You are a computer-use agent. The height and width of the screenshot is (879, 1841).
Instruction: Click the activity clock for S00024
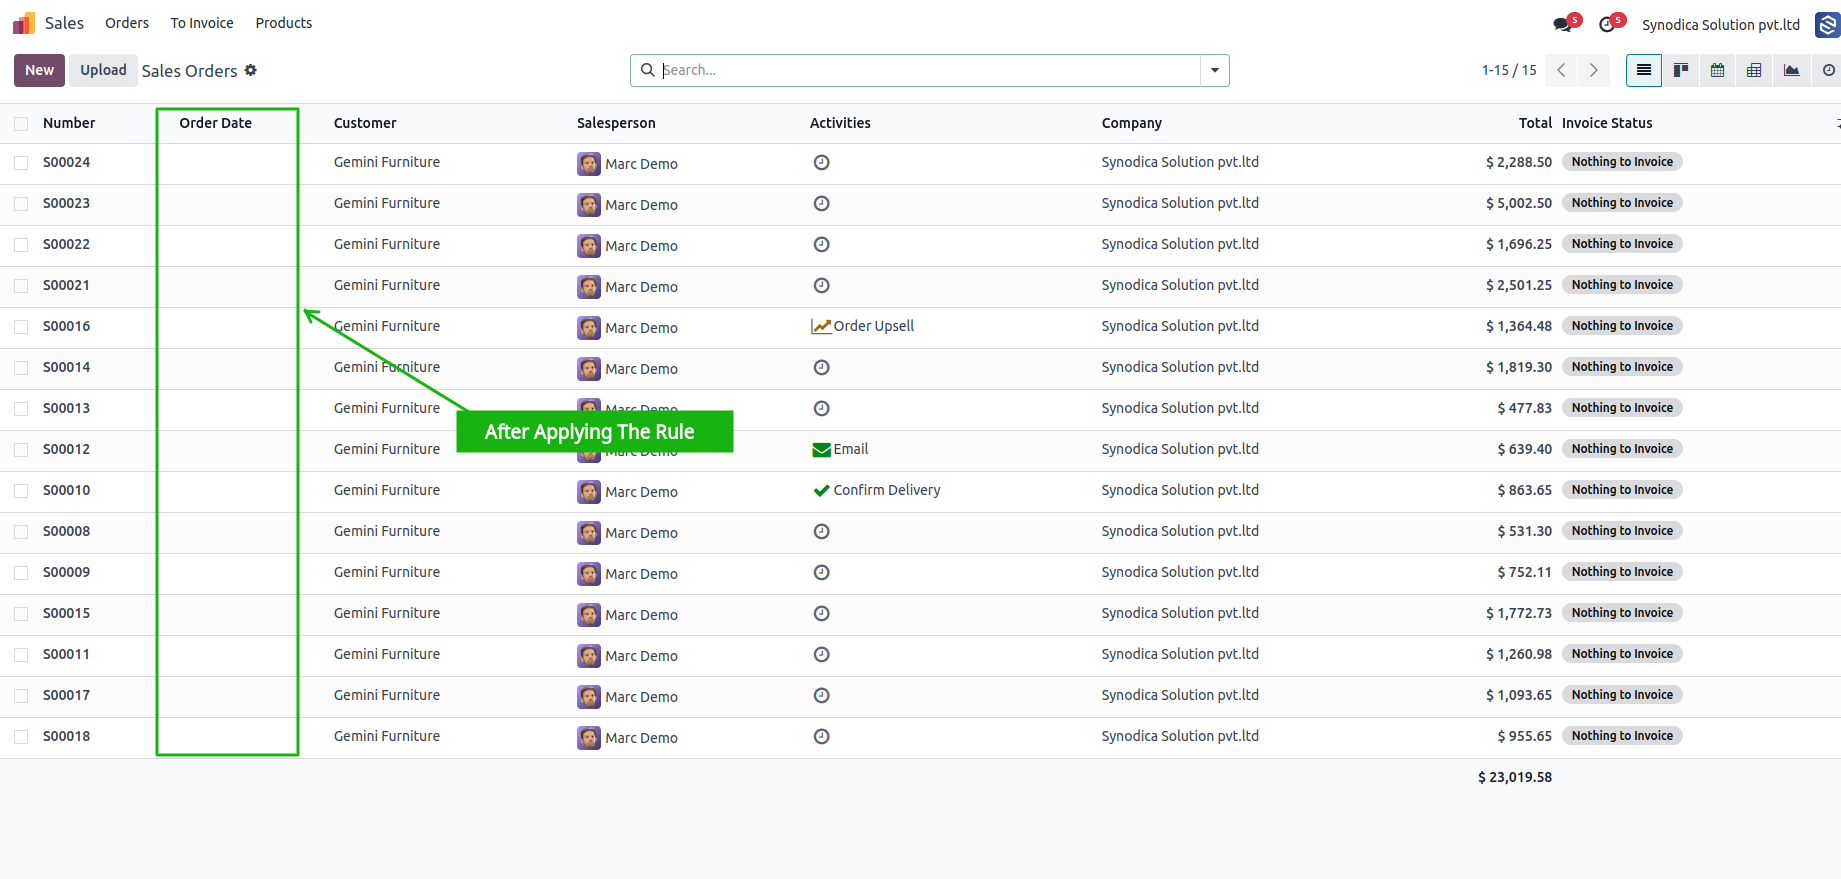(821, 162)
